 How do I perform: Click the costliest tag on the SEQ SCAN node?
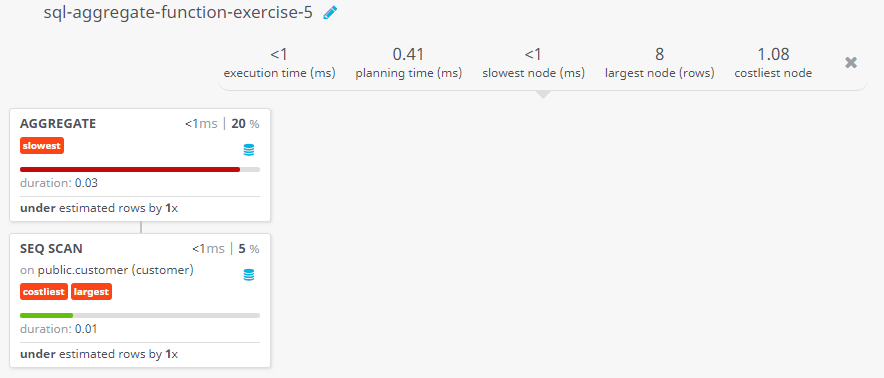click(44, 292)
